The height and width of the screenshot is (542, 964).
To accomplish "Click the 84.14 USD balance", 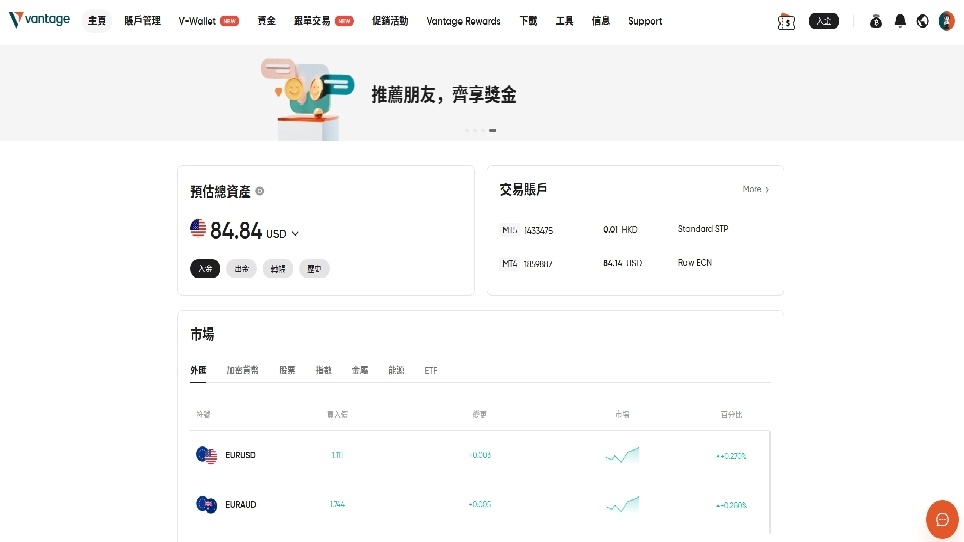I will [x=623, y=263].
